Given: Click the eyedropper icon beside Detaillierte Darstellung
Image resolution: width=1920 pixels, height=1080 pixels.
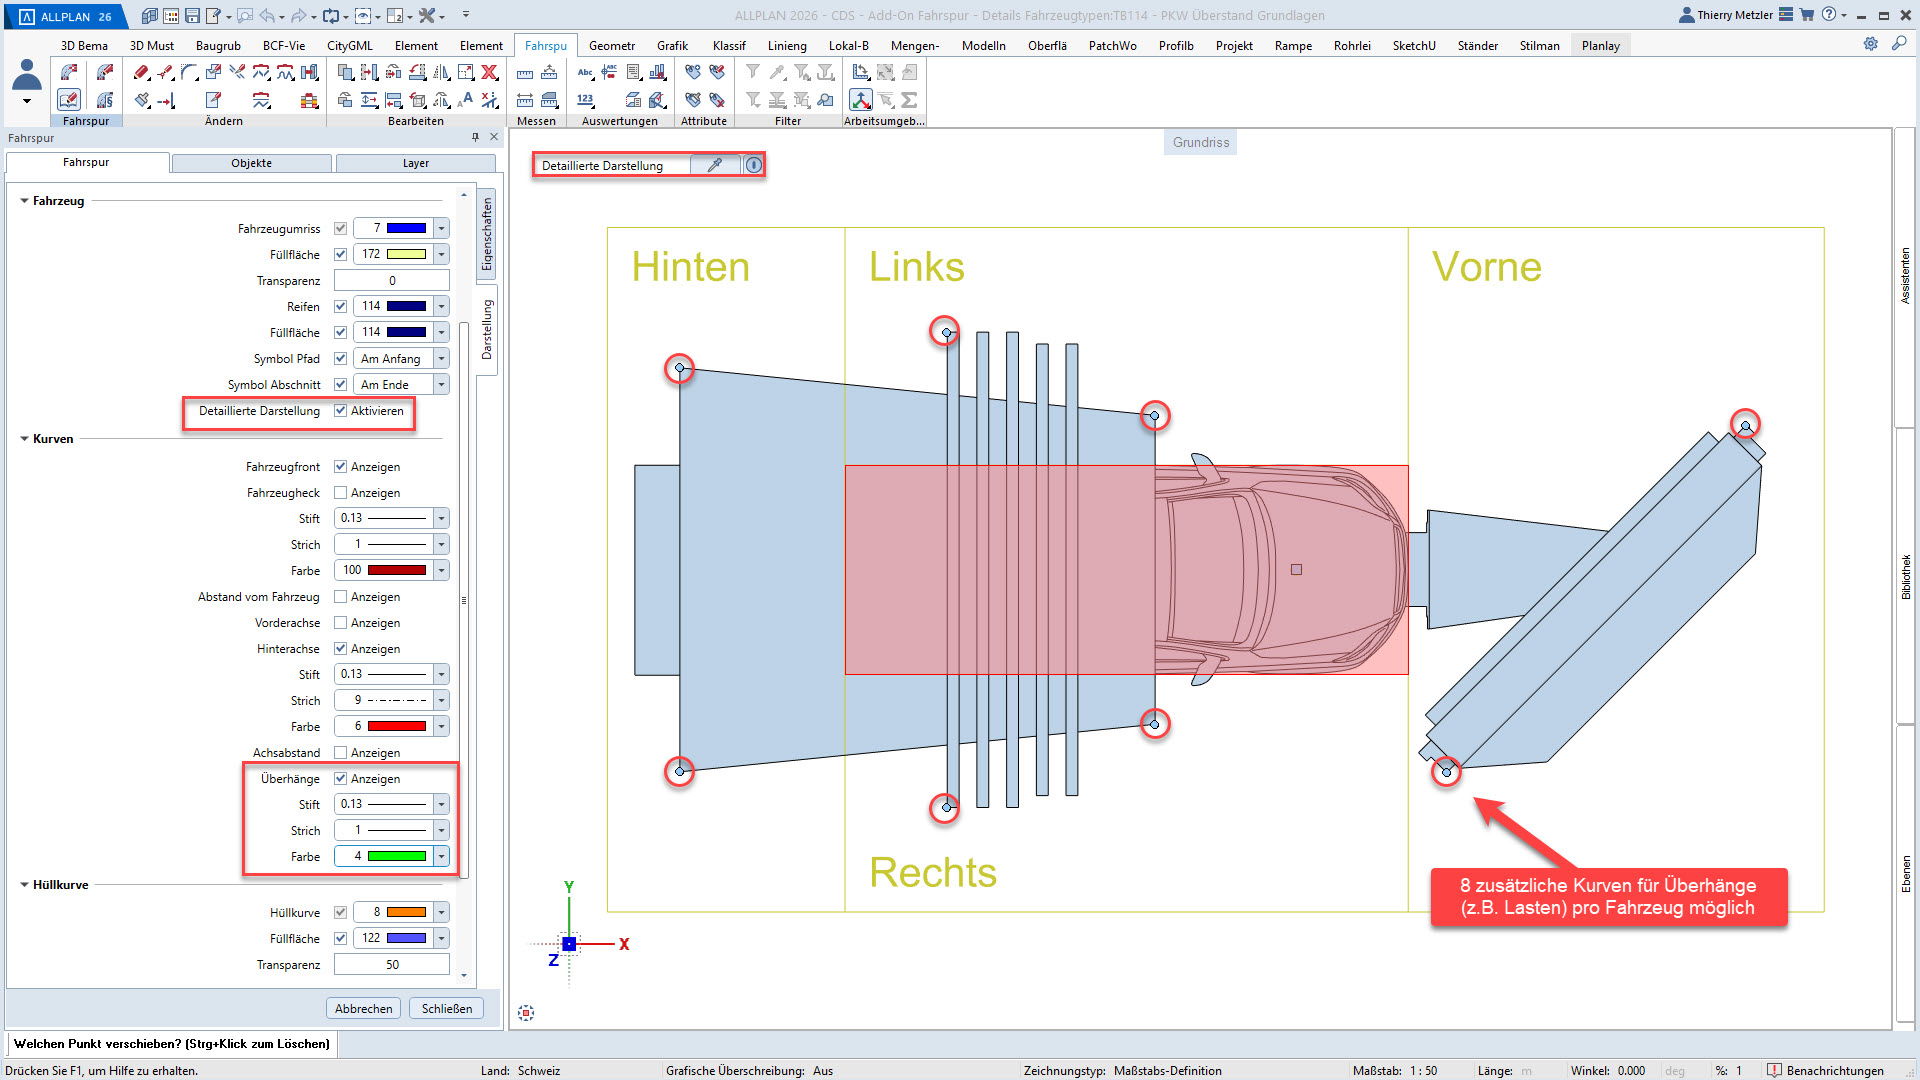Looking at the screenshot, I should point(714,165).
